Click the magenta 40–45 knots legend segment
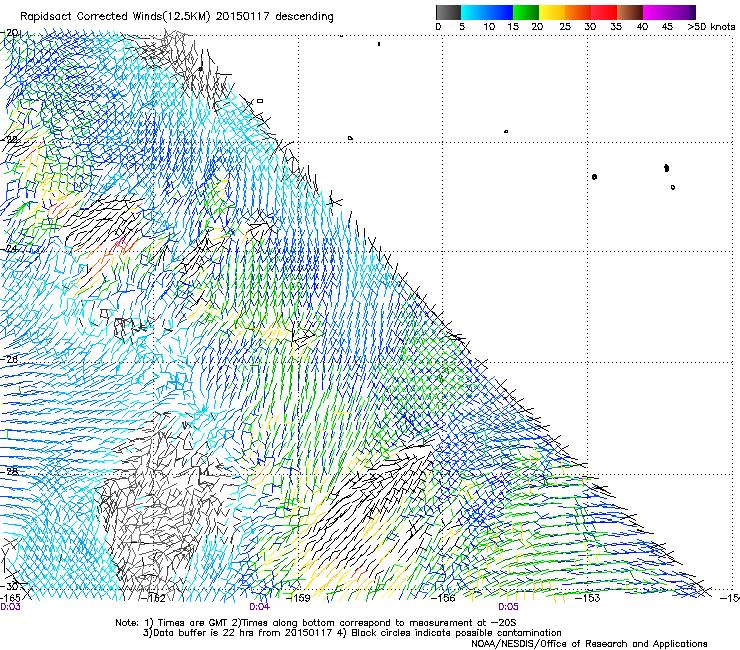 coord(656,12)
